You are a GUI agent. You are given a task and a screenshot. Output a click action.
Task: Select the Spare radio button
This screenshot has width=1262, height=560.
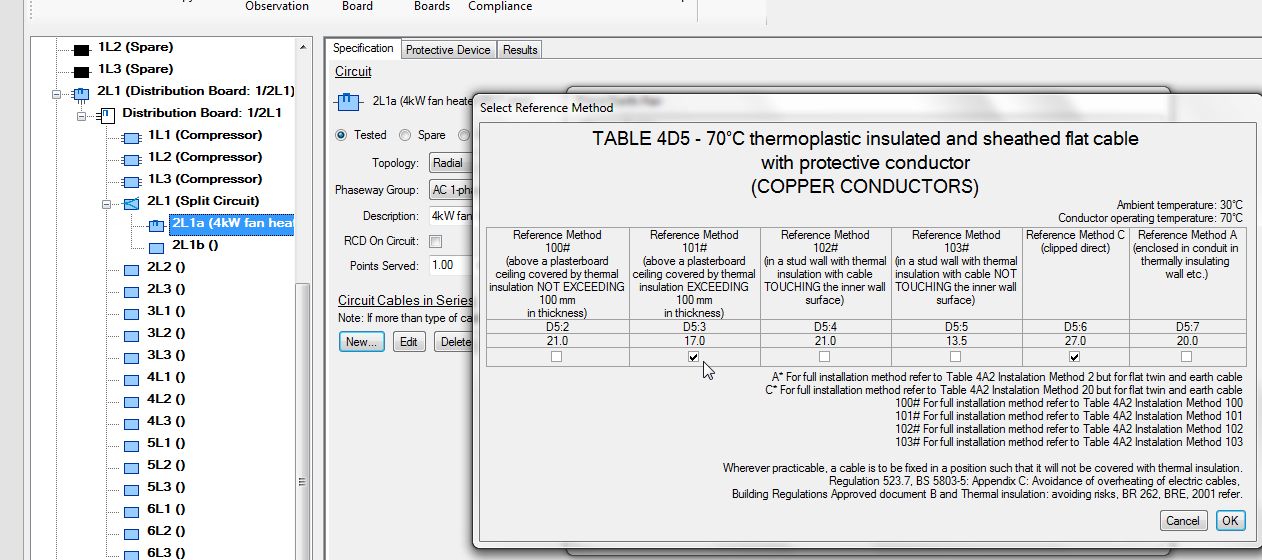tap(405, 135)
